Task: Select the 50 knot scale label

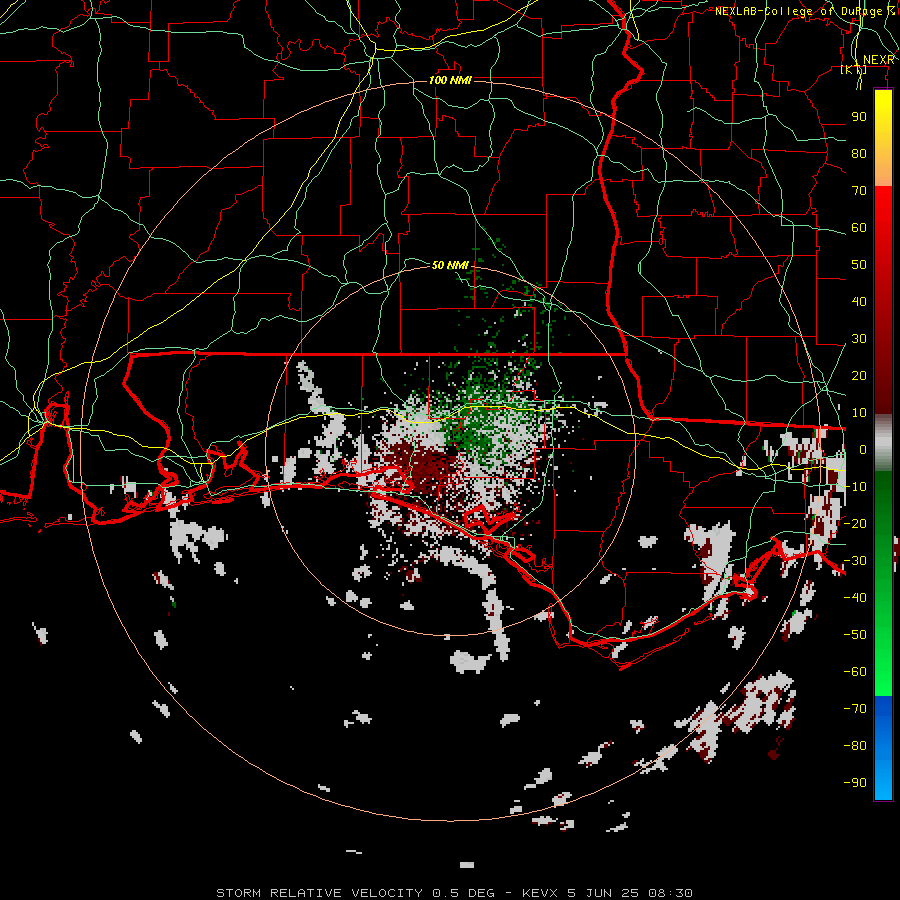Action: 859,265
